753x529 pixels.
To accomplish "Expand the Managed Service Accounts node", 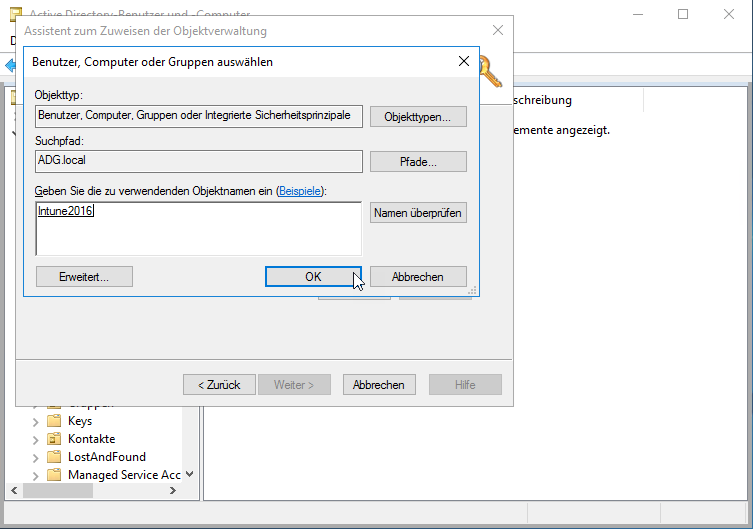I will pyautogui.click(x=36, y=475).
